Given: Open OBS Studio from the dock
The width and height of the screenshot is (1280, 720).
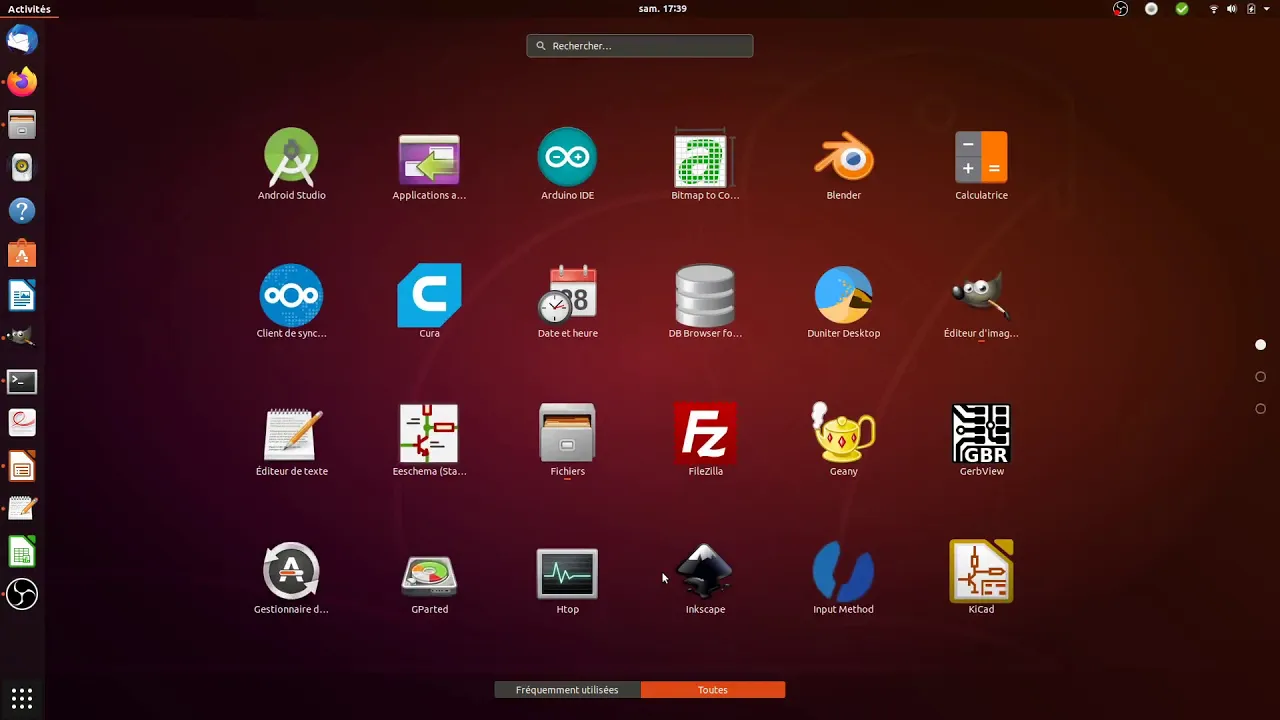Looking at the screenshot, I should (22, 595).
